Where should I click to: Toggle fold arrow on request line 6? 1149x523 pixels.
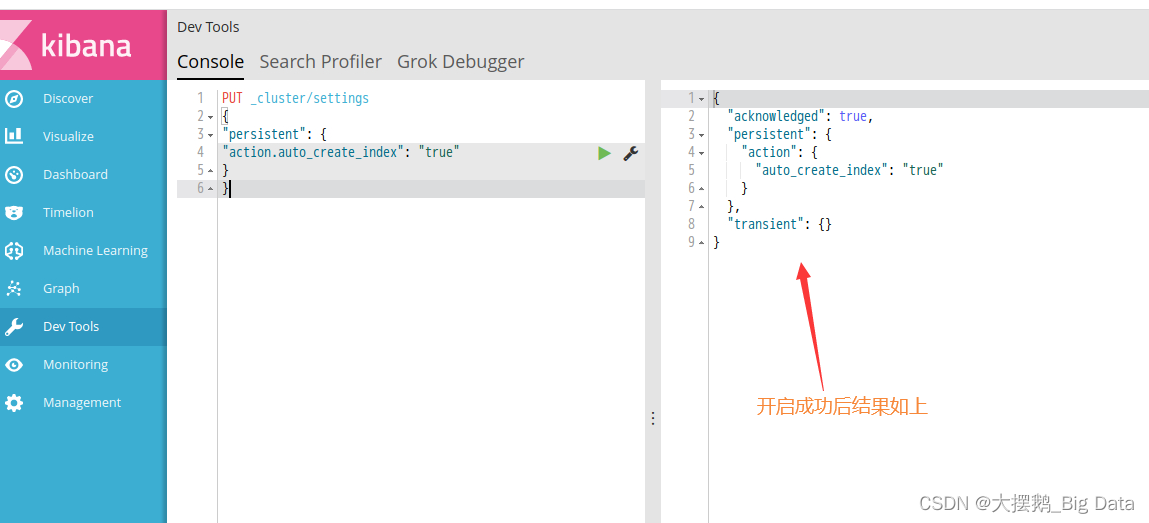pos(211,189)
